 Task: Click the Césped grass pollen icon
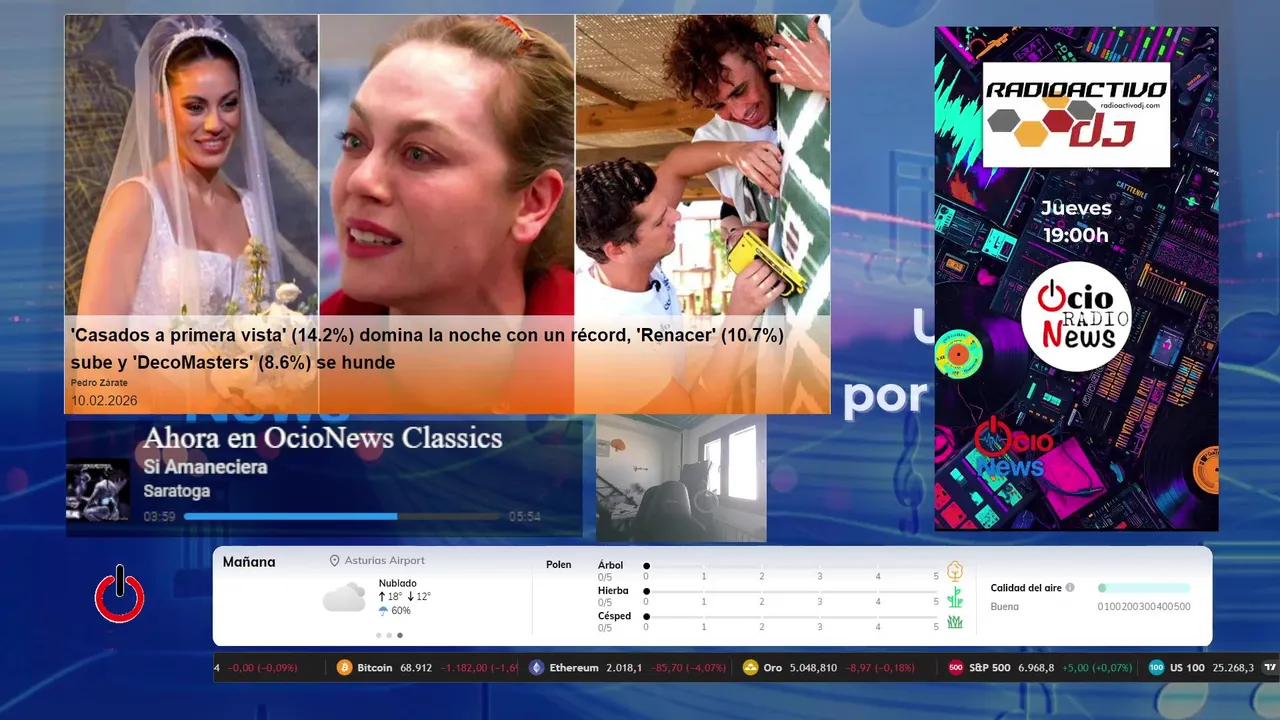[955, 622]
